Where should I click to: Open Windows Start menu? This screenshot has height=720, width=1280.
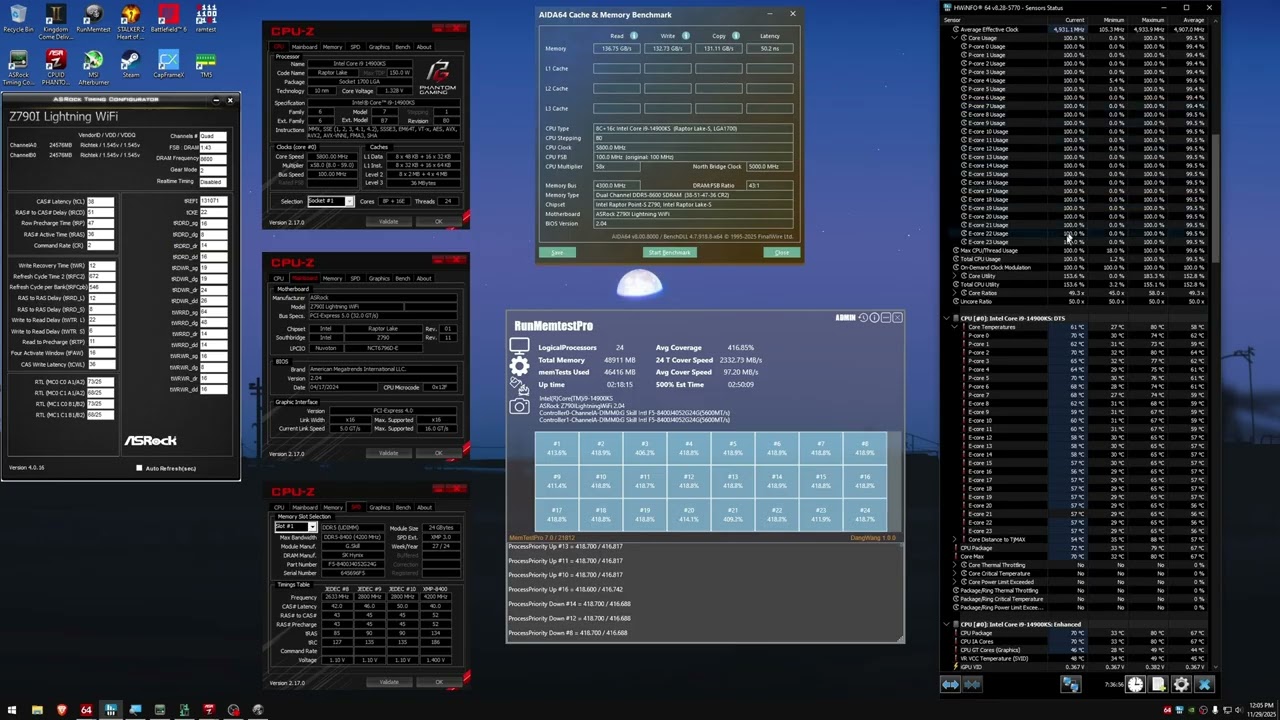[11, 710]
